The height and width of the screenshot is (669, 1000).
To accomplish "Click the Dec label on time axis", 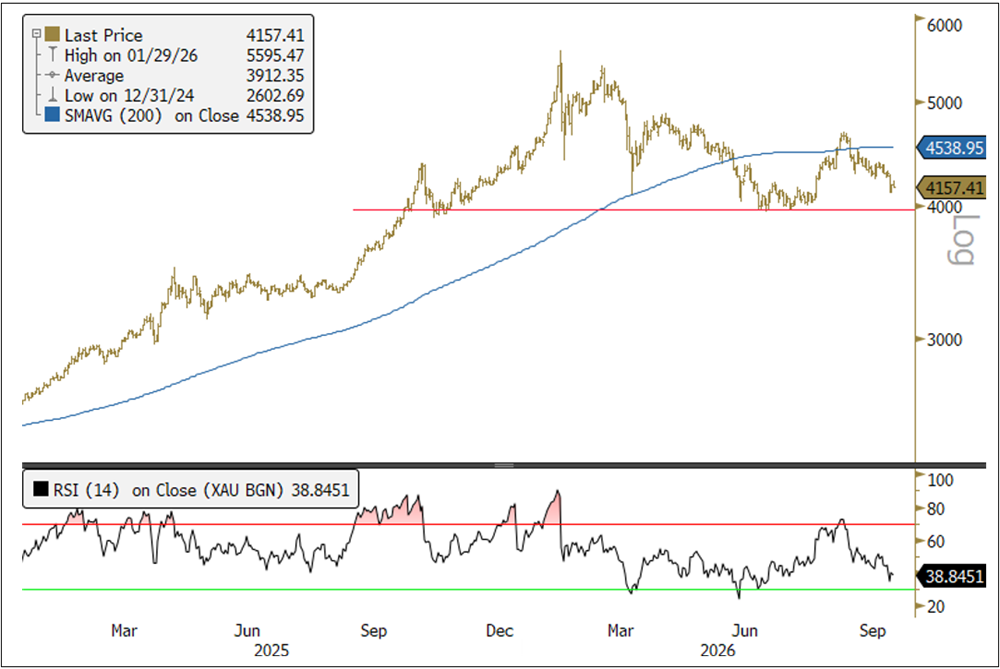I will 499,630.
